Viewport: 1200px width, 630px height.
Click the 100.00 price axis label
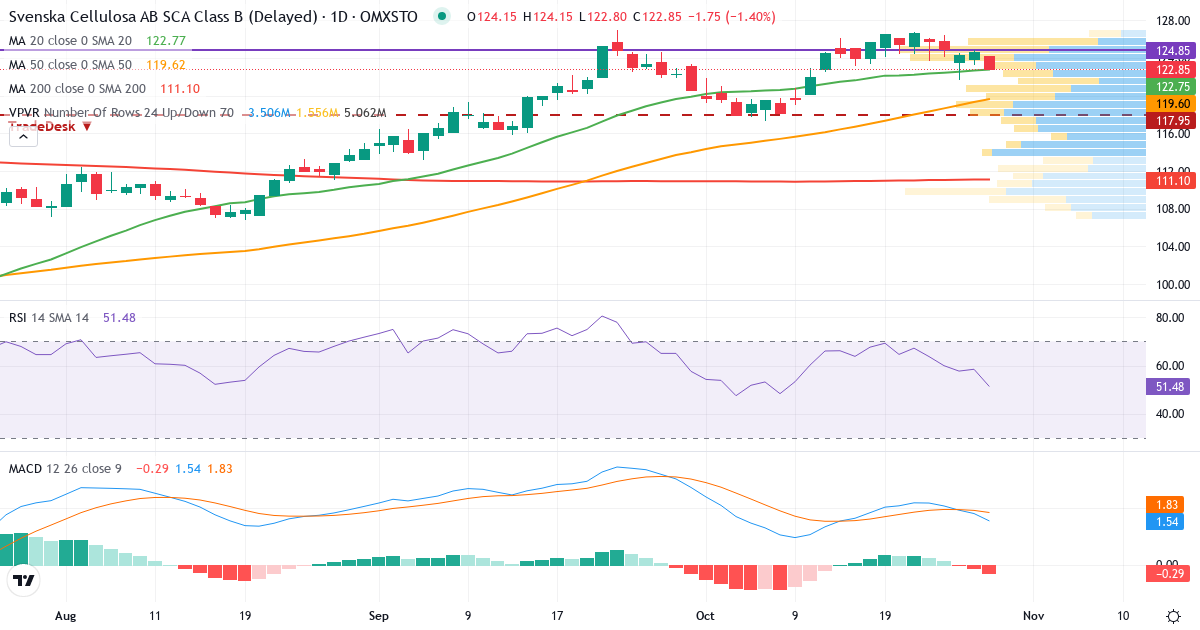pyautogui.click(x=1172, y=285)
